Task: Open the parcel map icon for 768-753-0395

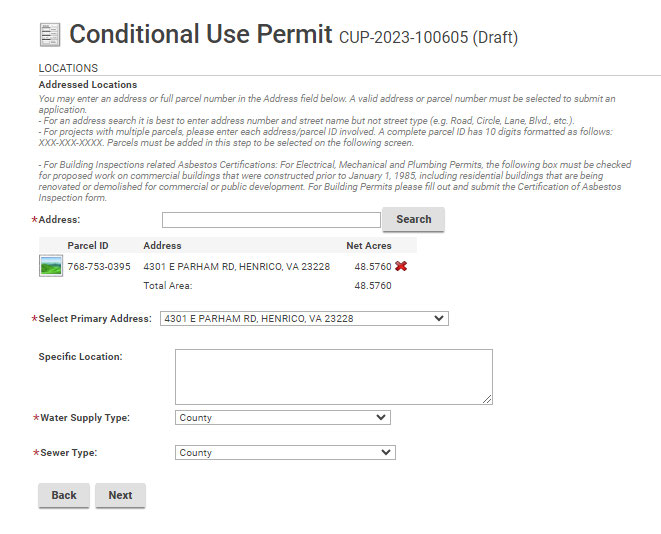Action: pos(50,266)
